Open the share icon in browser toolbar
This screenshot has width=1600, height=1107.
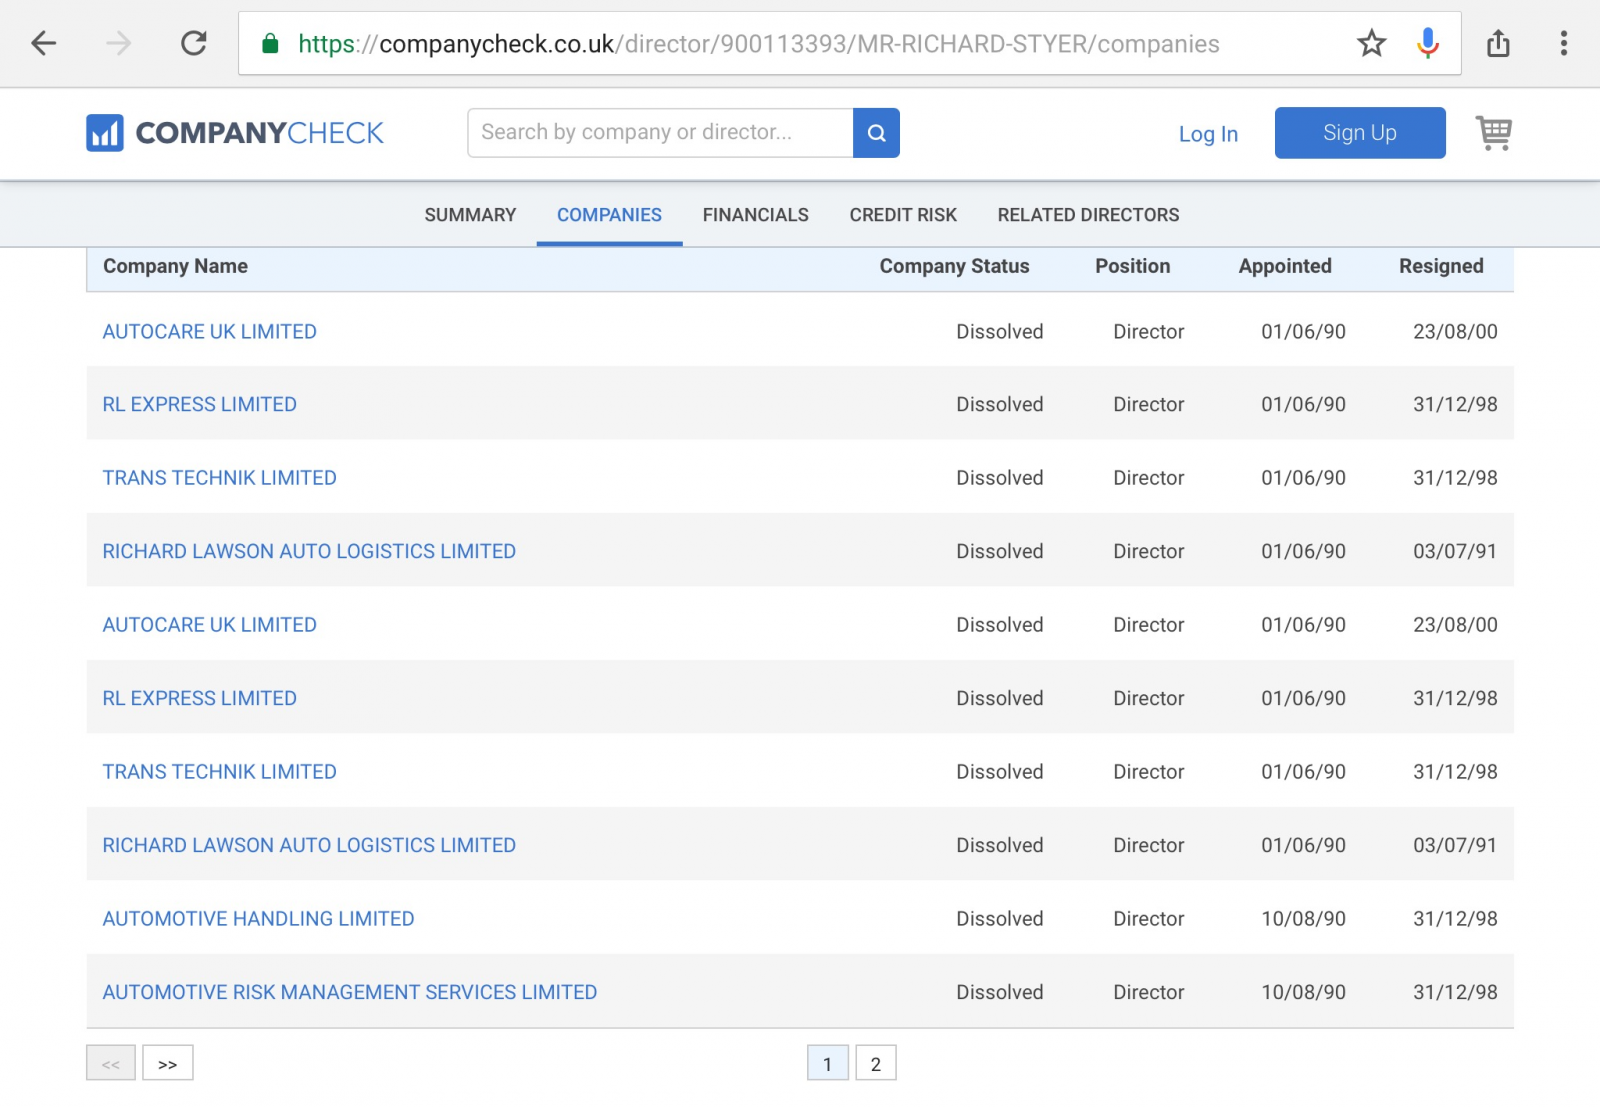pyautogui.click(x=1498, y=43)
